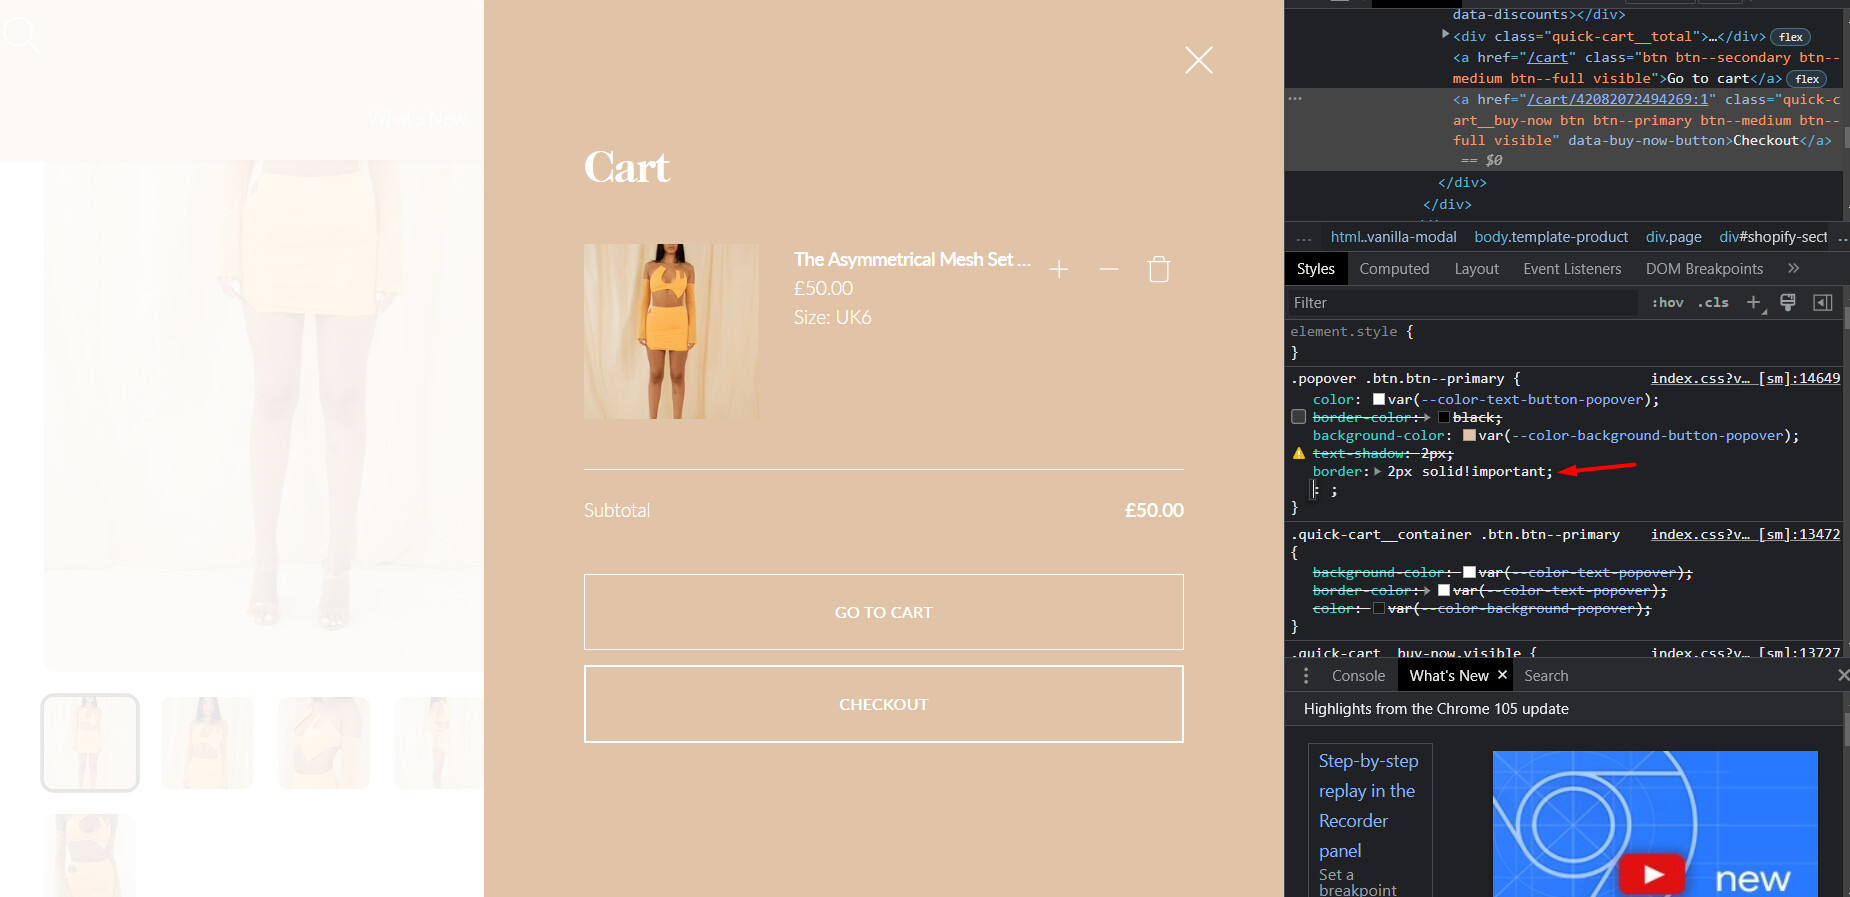
Task: Open index.css source link at line 13727
Action: 1745,652
